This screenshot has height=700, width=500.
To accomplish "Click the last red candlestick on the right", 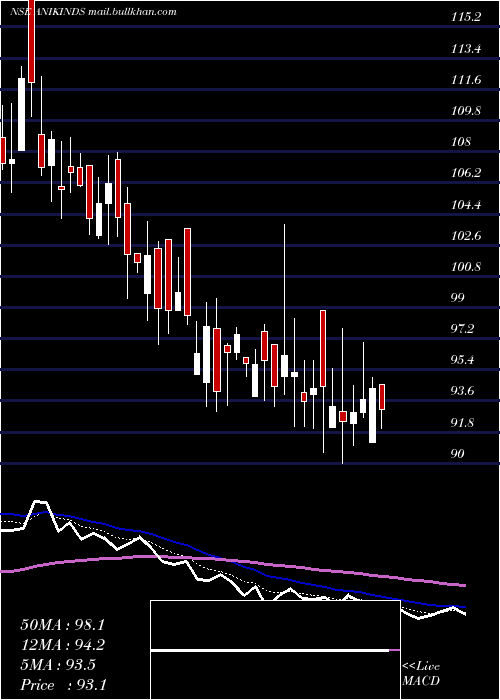I will [x=382, y=397].
